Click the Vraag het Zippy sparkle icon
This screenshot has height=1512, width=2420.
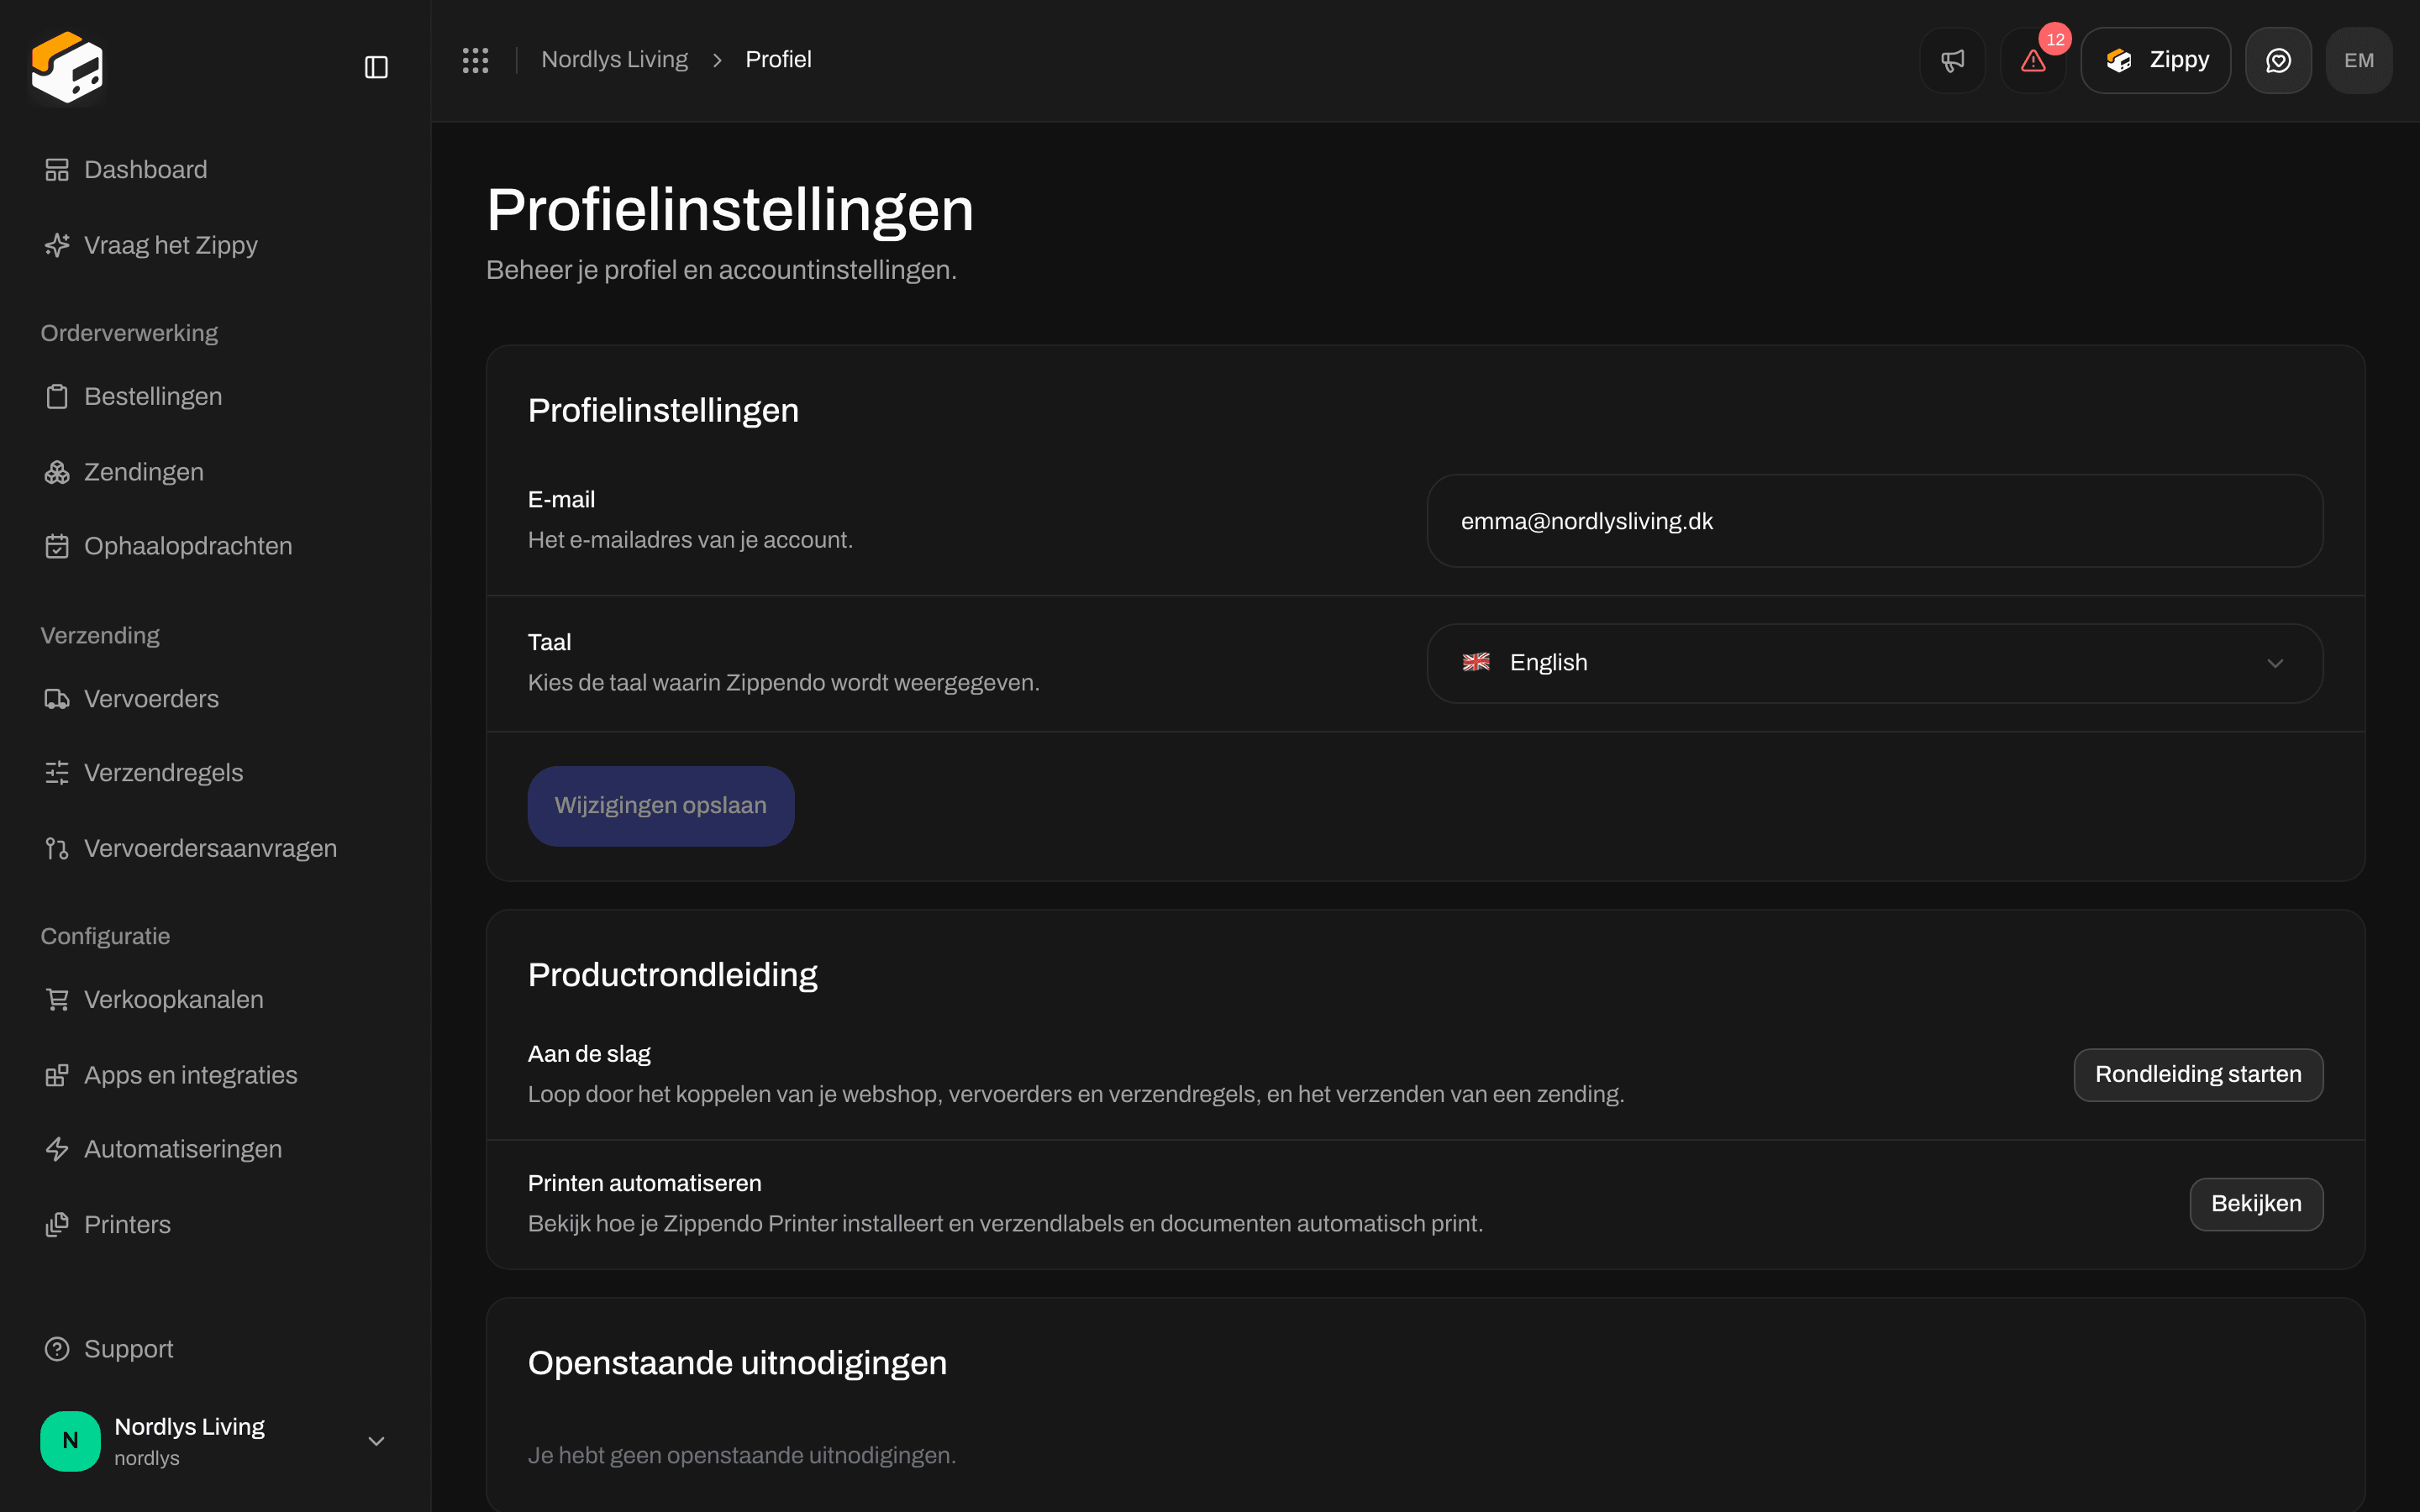[x=57, y=245]
